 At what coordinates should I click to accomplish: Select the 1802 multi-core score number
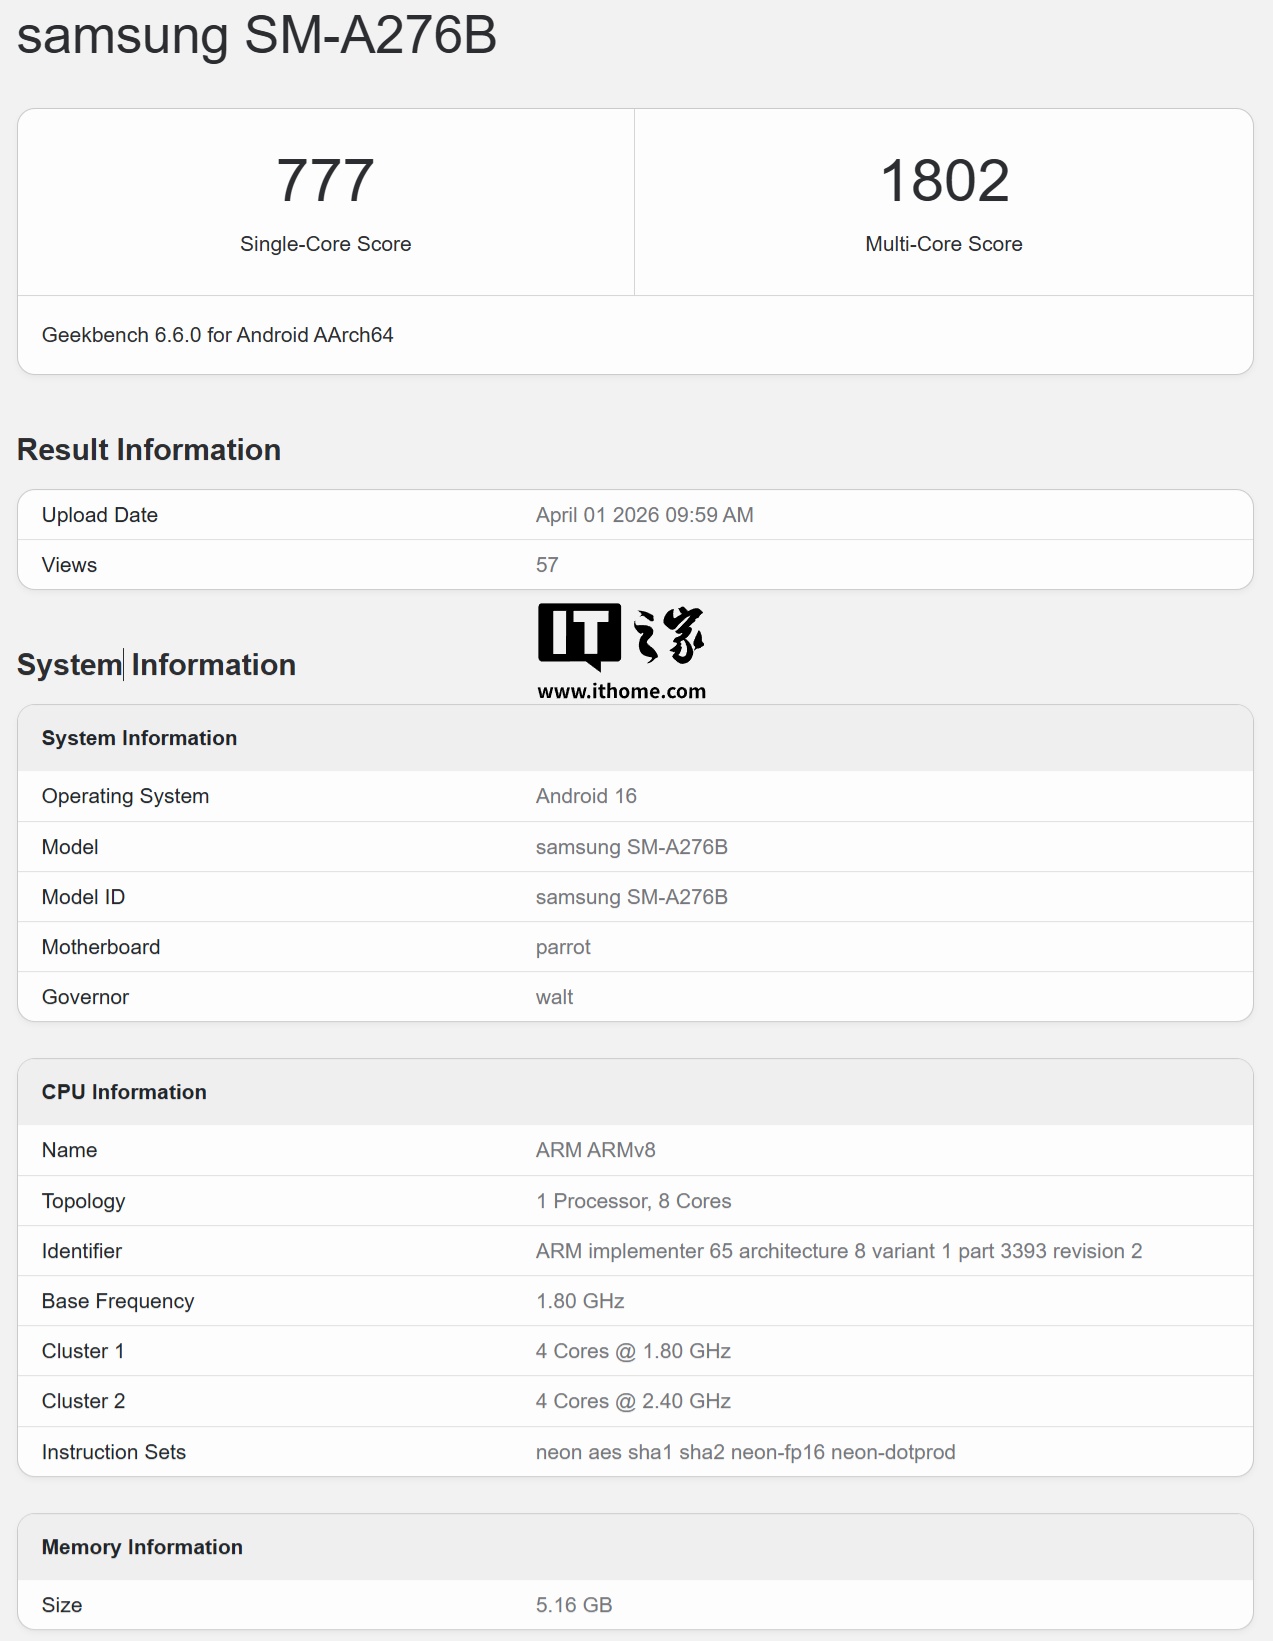pyautogui.click(x=944, y=181)
